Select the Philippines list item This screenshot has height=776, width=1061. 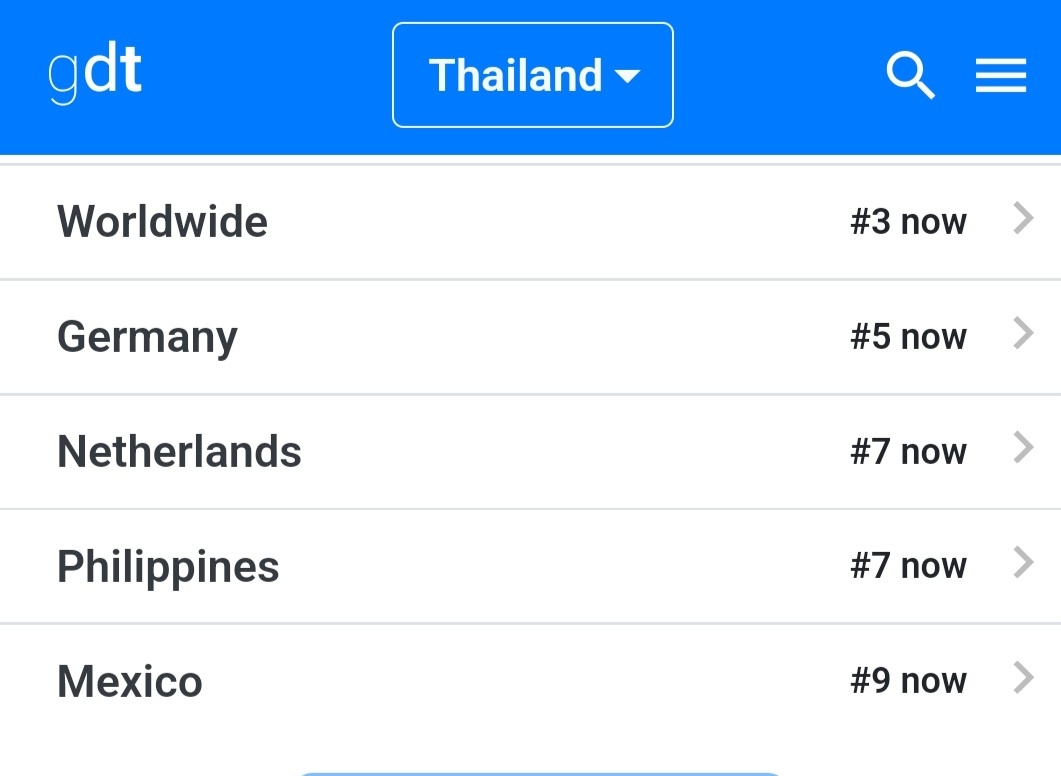click(x=530, y=566)
